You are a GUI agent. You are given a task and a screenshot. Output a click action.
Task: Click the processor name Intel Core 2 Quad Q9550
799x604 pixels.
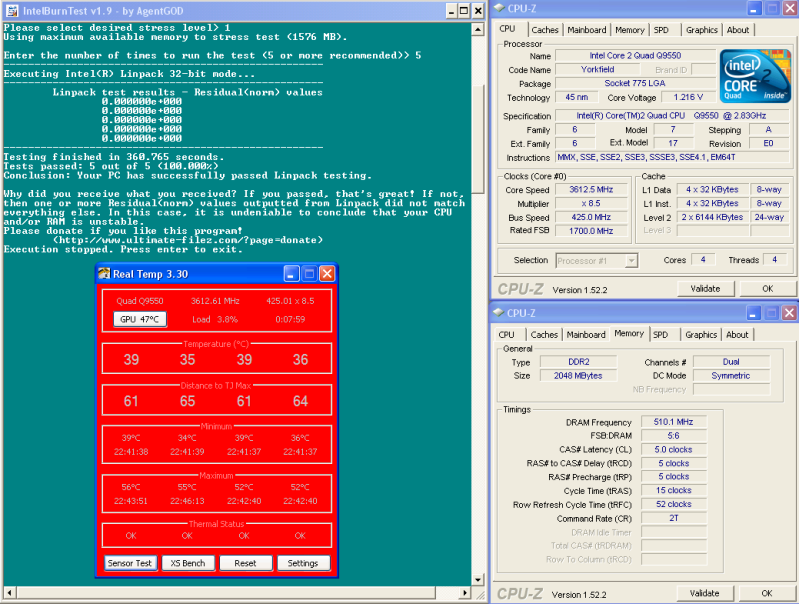(x=635, y=56)
